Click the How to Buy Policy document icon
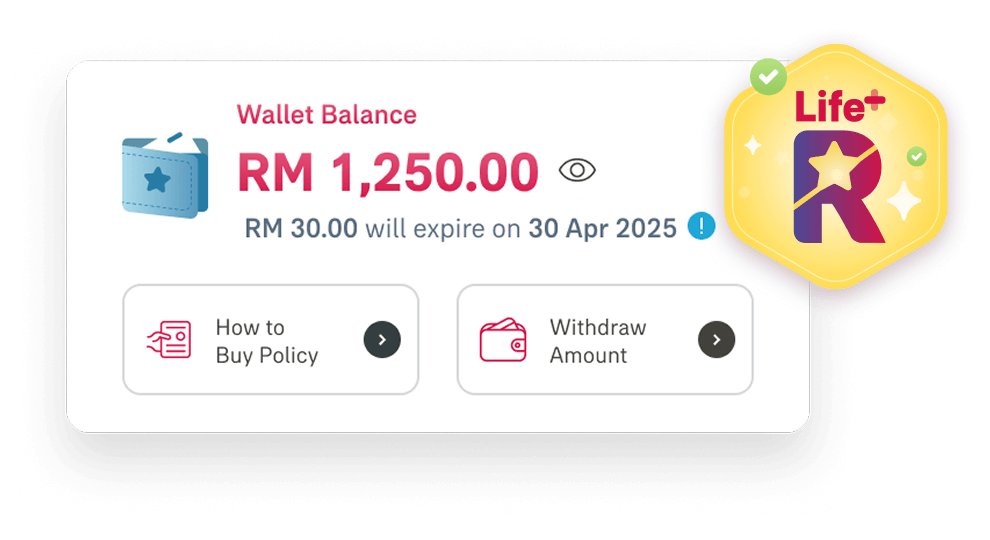This screenshot has width=990, height=540. 168,340
